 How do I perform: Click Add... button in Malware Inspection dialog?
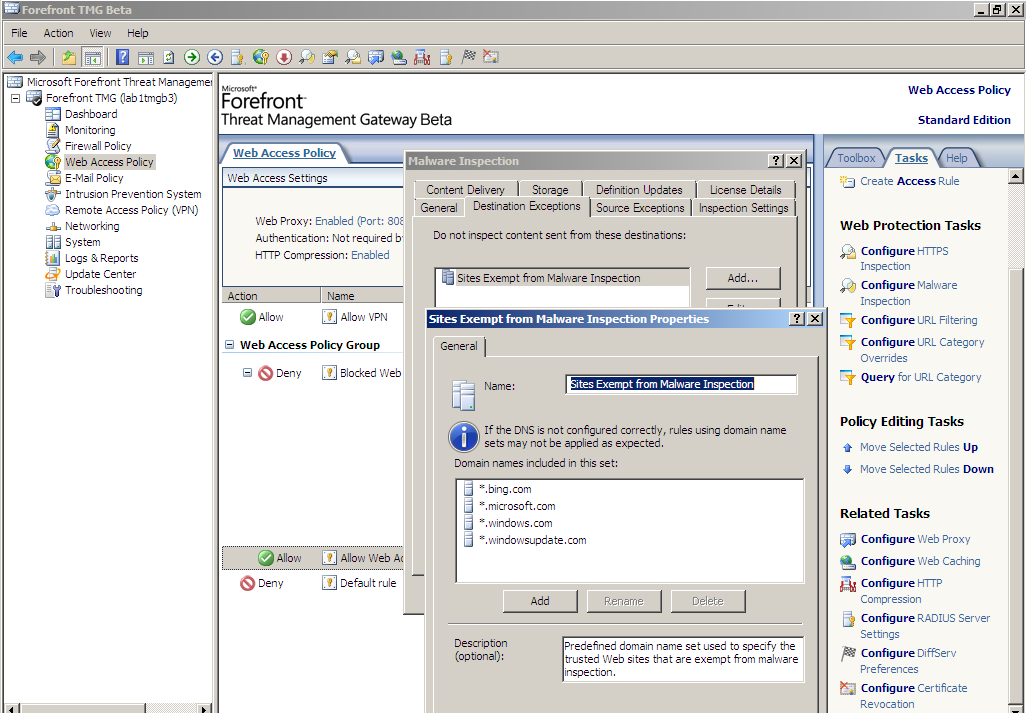[743, 278]
